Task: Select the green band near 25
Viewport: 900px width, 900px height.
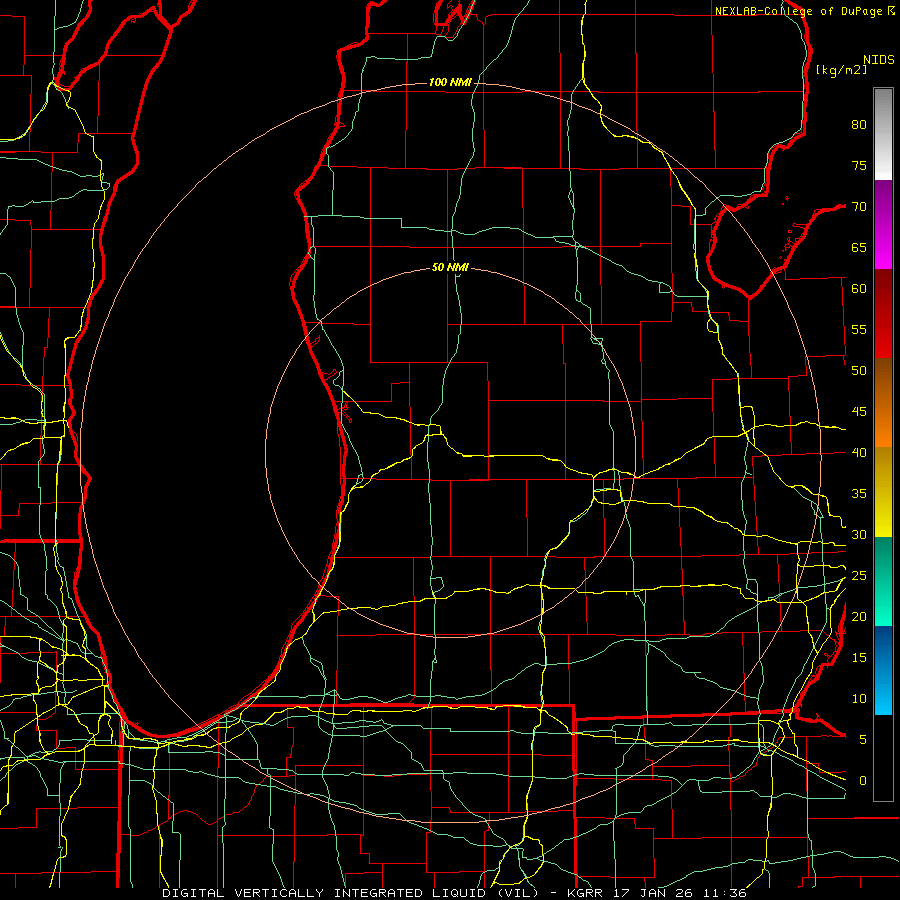Action: point(883,581)
